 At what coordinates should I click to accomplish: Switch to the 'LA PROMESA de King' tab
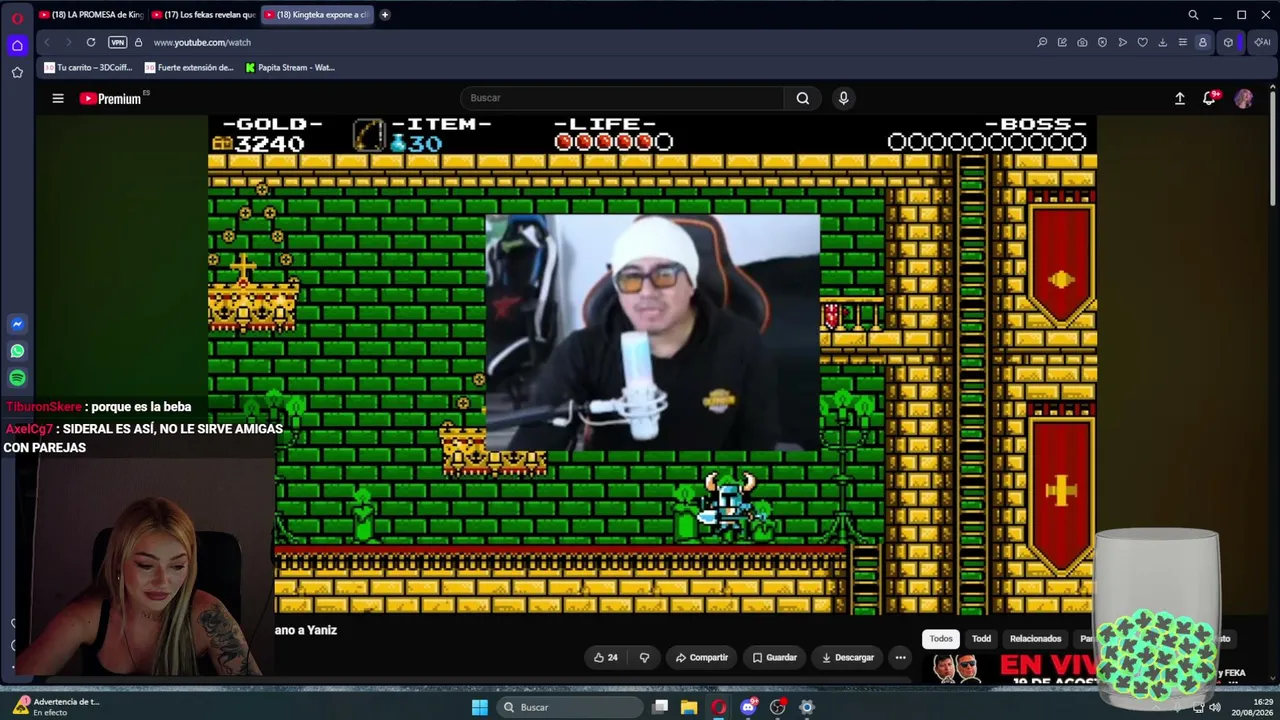pyautogui.click(x=91, y=15)
